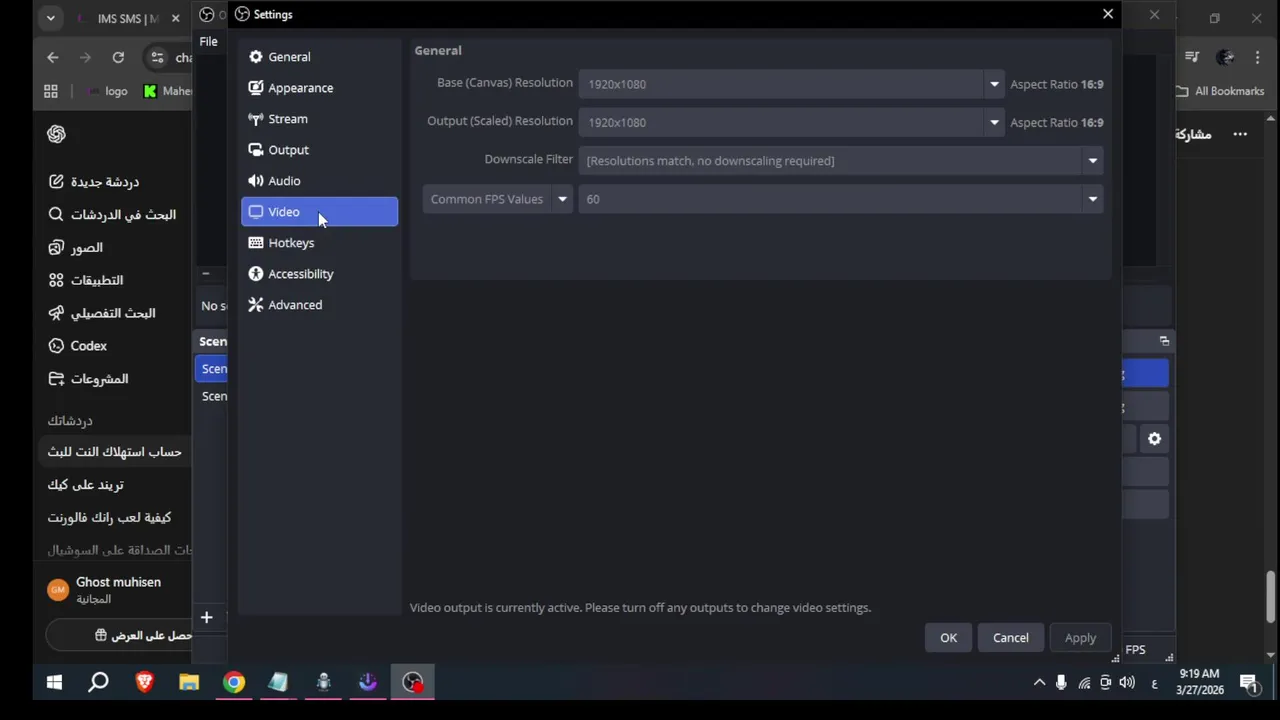Expand the Output (Scaled) Resolution dropdown arrow
Viewport: 1280px width, 720px height.
[x=994, y=122]
